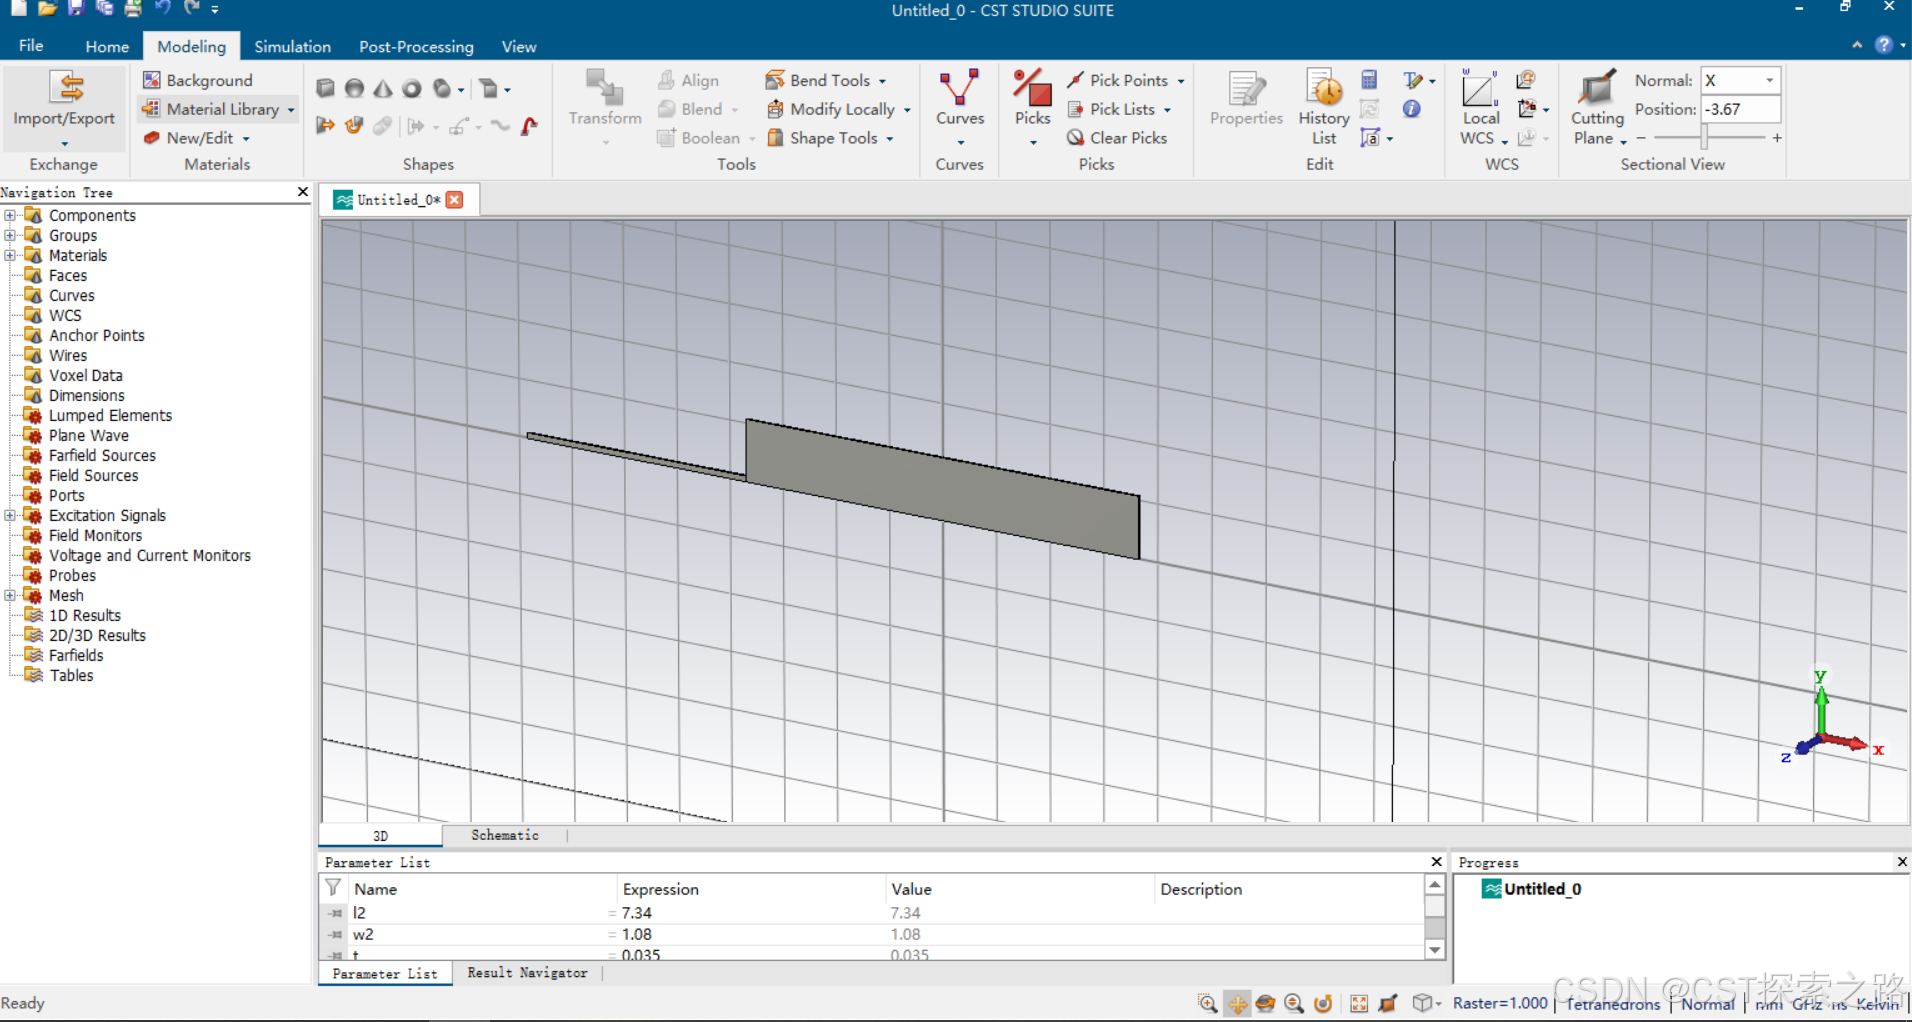Close the Navigation Tree panel
1912x1022 pixels.
[303, 191]
